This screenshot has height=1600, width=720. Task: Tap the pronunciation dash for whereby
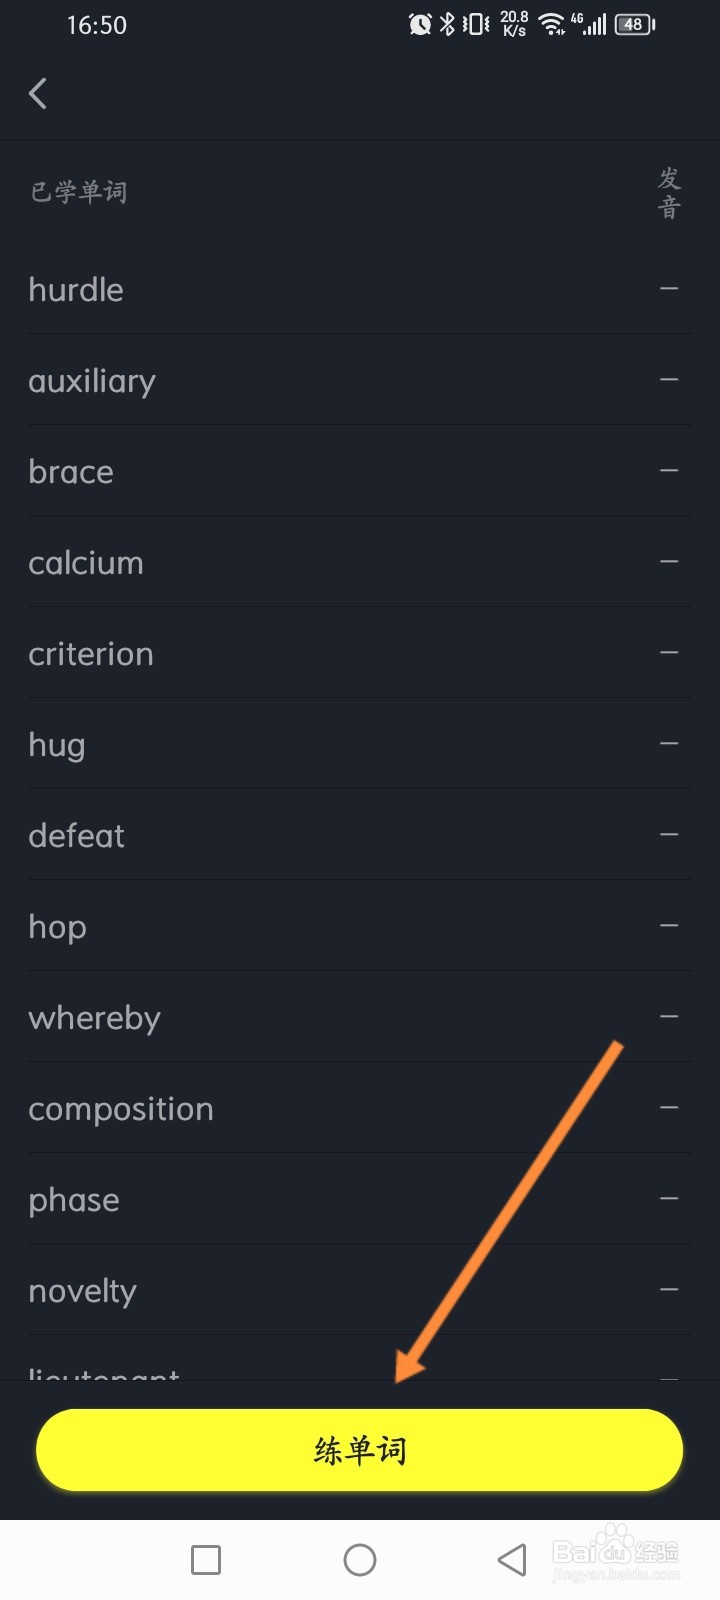tap(669, 1017)
